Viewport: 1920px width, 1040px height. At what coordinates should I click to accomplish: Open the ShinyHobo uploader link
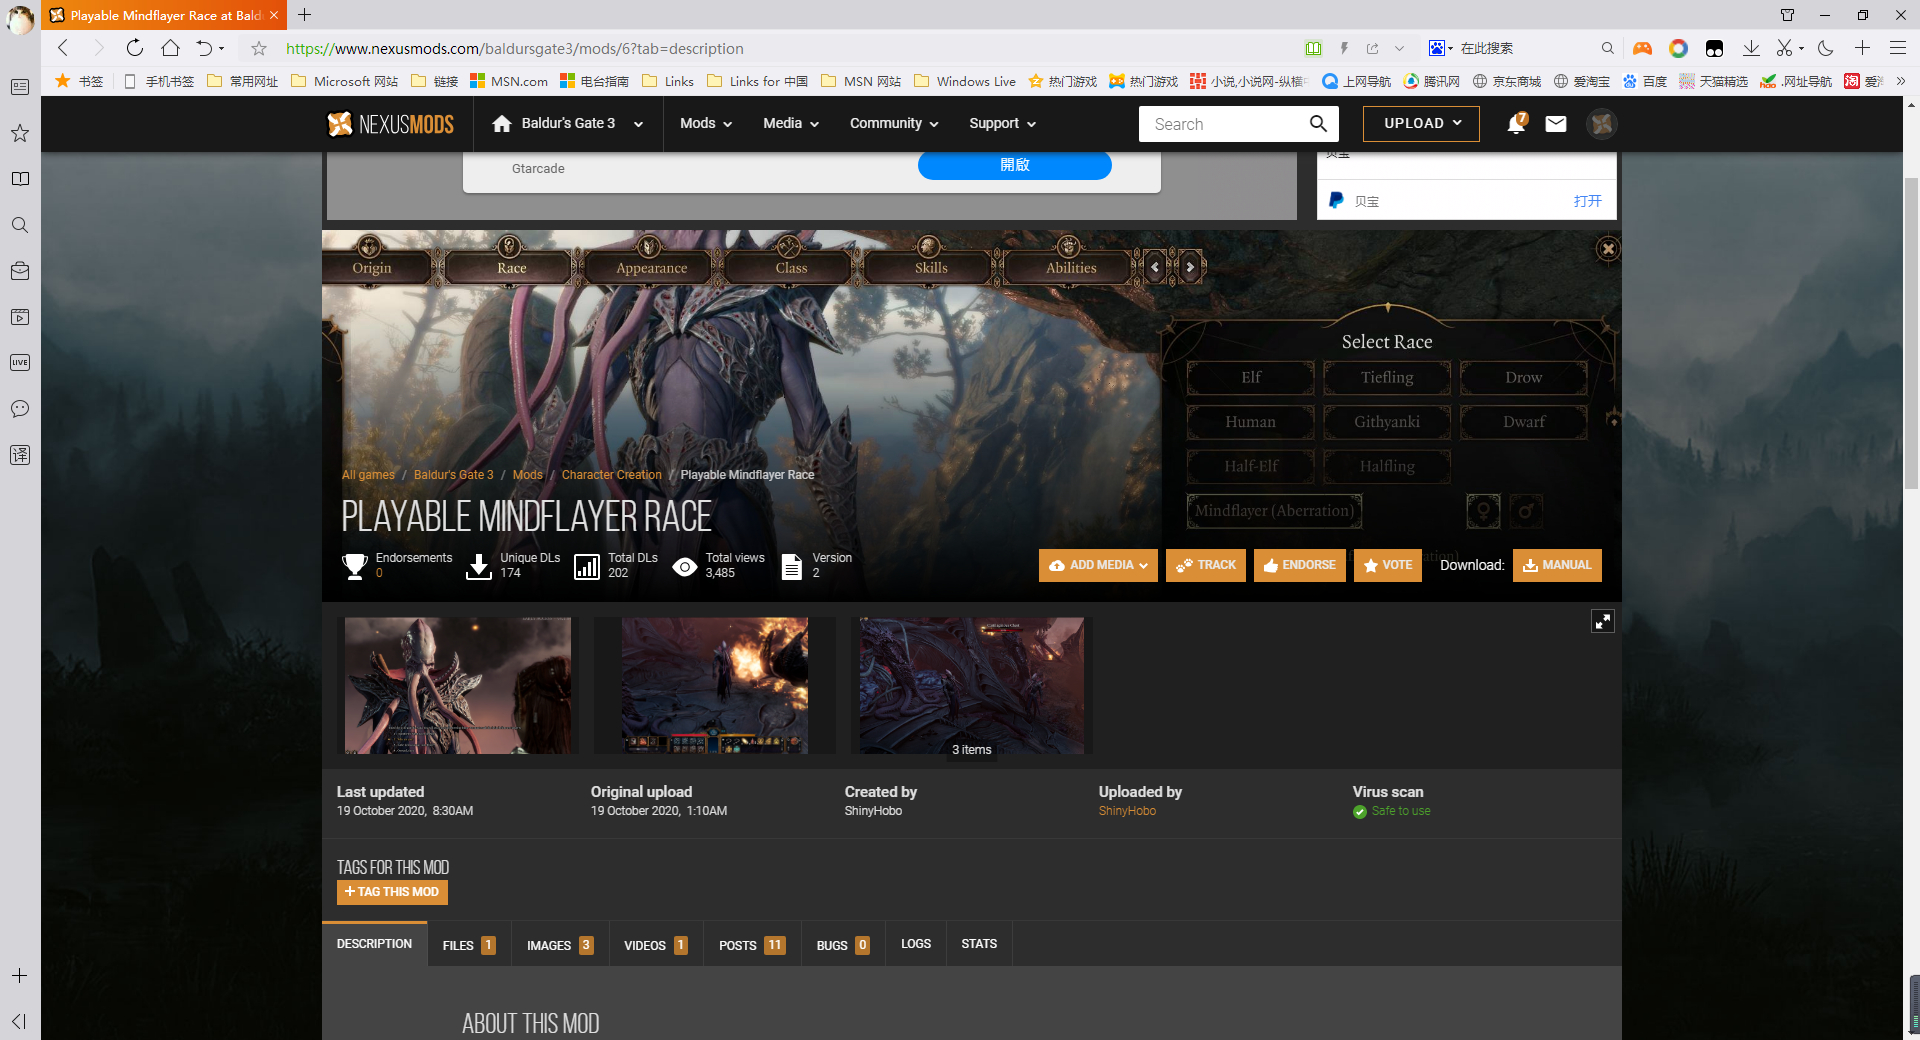pyautogui.click(x=1127, y=811)
